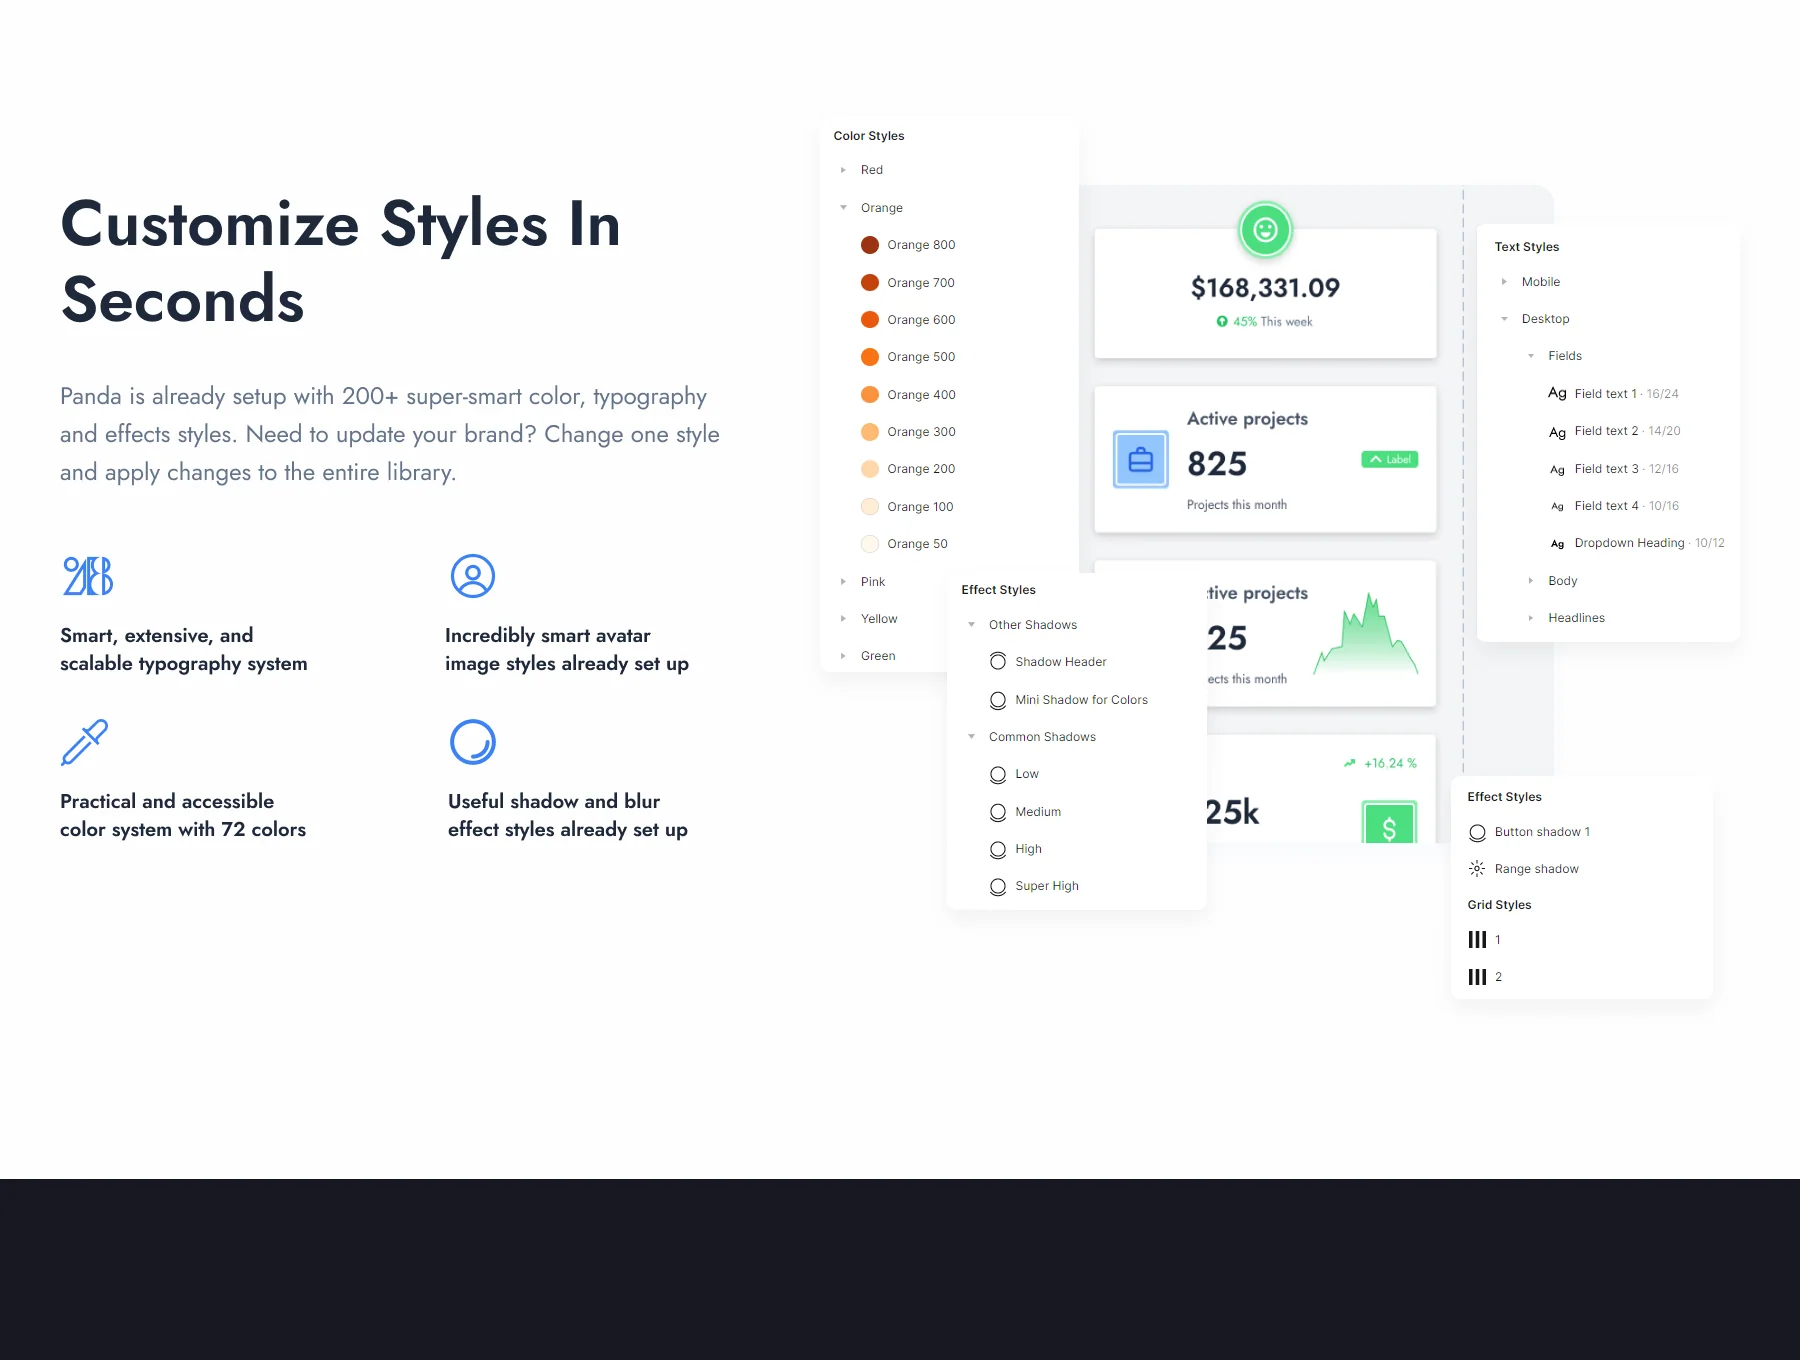Image resolution: width=1800 pixels, height=1360 pixels.
Task: Click the Ag icon for Field text 1
Action: [1557, 394]
